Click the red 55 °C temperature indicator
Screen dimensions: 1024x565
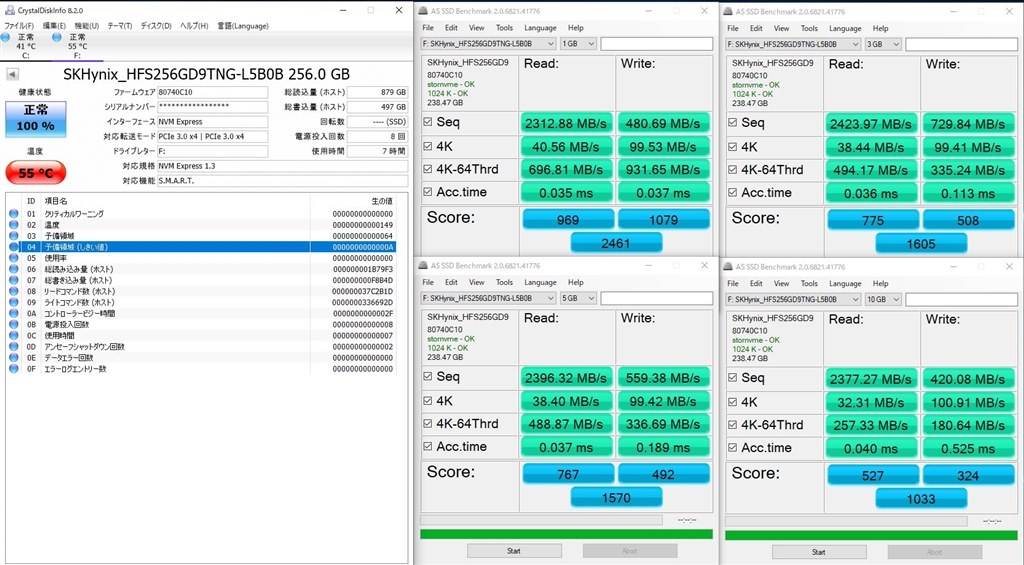[x=36, y=173]
